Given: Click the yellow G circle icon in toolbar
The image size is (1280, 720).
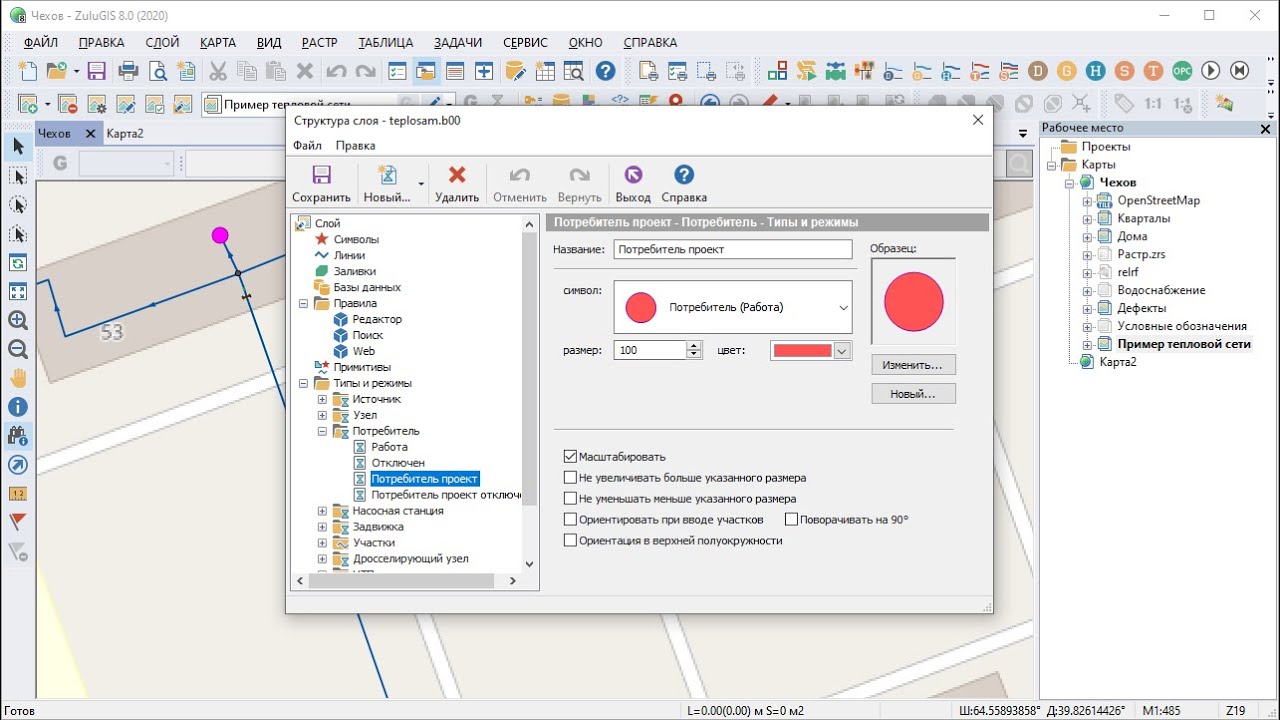Looking at the screenshot, I should pyautogui.click(x=1067, y=71).
